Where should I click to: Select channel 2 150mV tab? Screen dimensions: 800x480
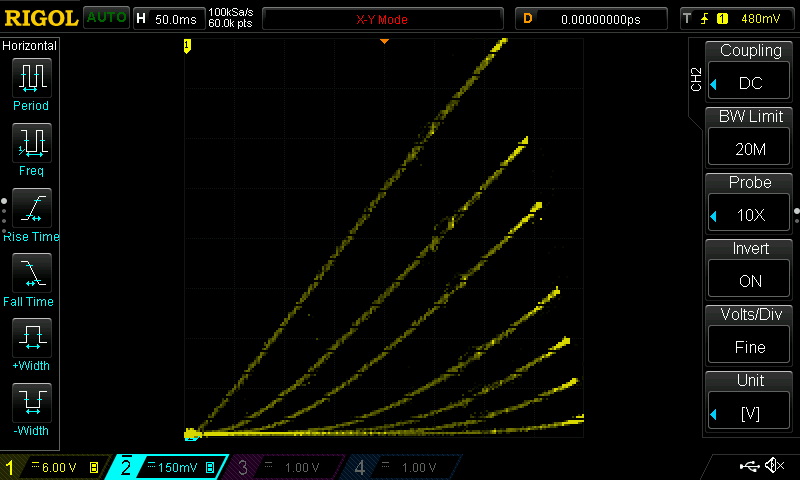coord(168,467)
